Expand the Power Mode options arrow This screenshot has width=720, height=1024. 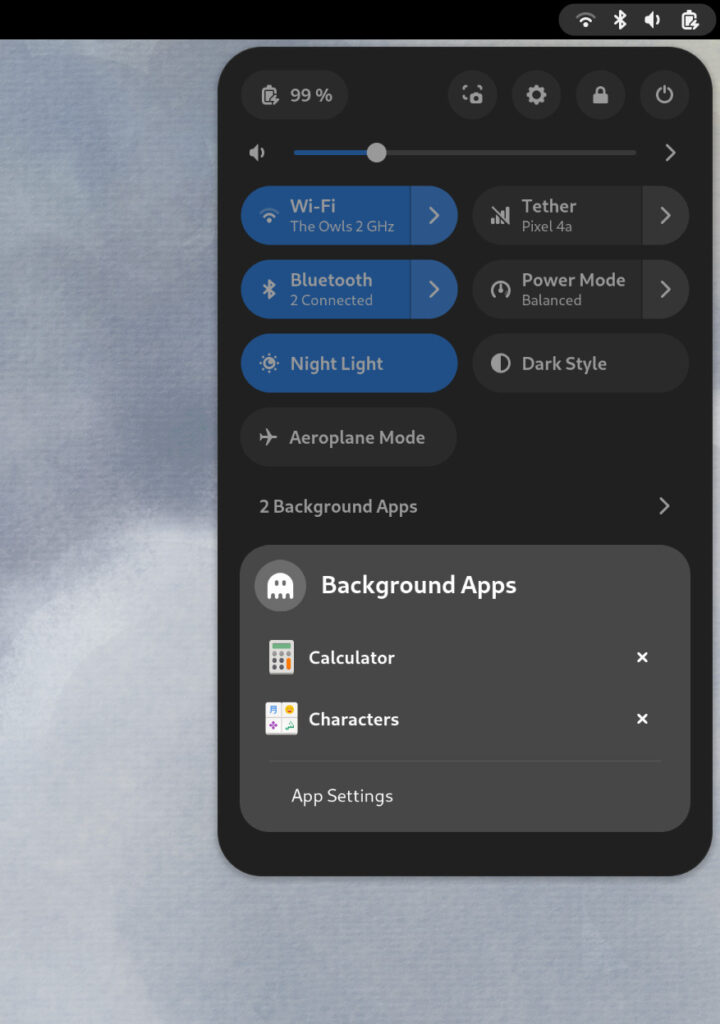point(665,289)
